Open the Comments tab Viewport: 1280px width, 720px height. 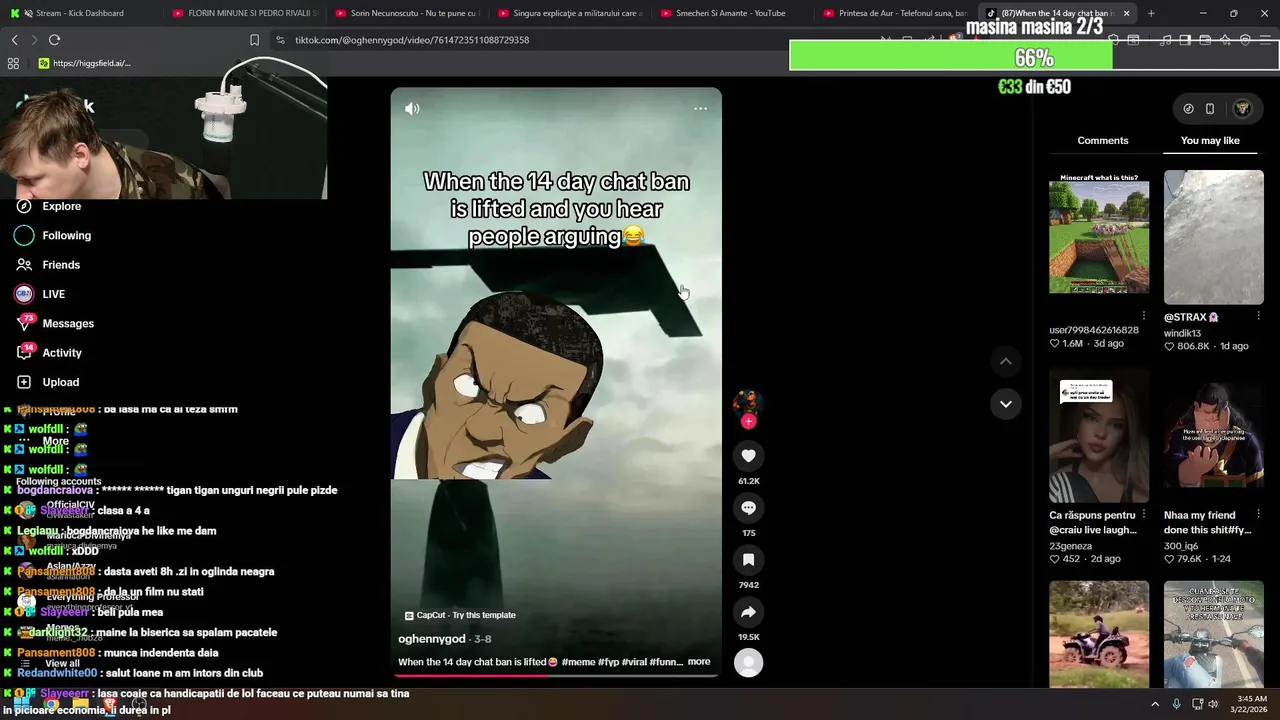pyautogui.click(x=1103, y=140)
